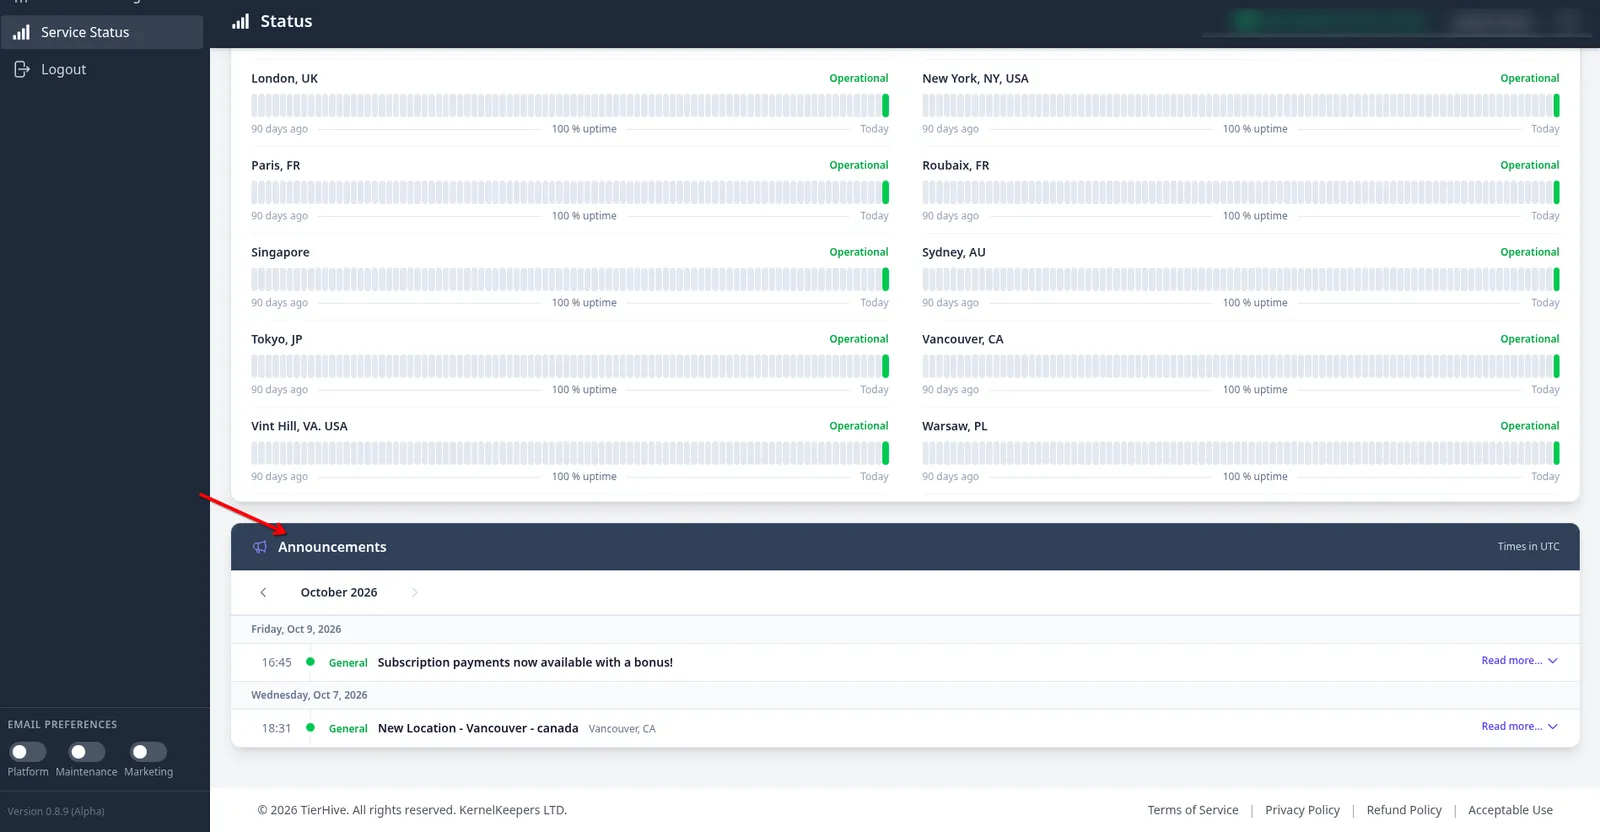Click the October 2026 month label
This screenshot has width=1600, height=832.
tap(339, 593)
